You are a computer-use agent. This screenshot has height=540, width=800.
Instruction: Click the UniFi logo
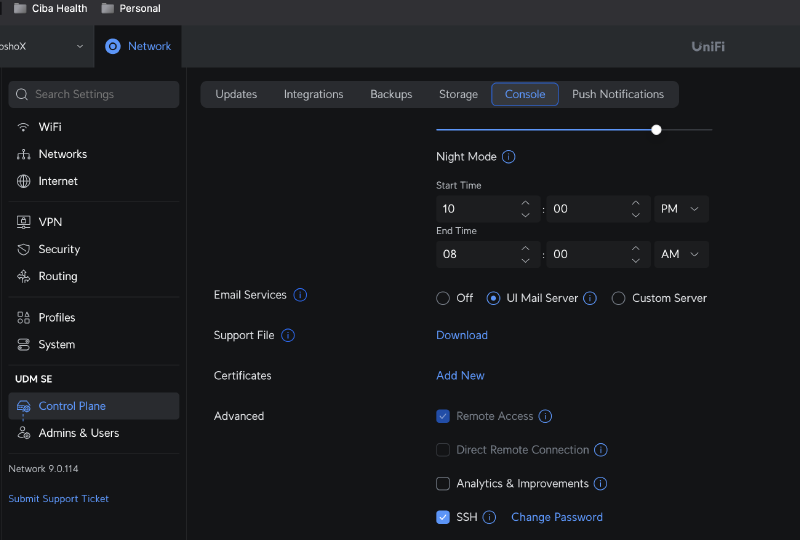tap(708, 46)
